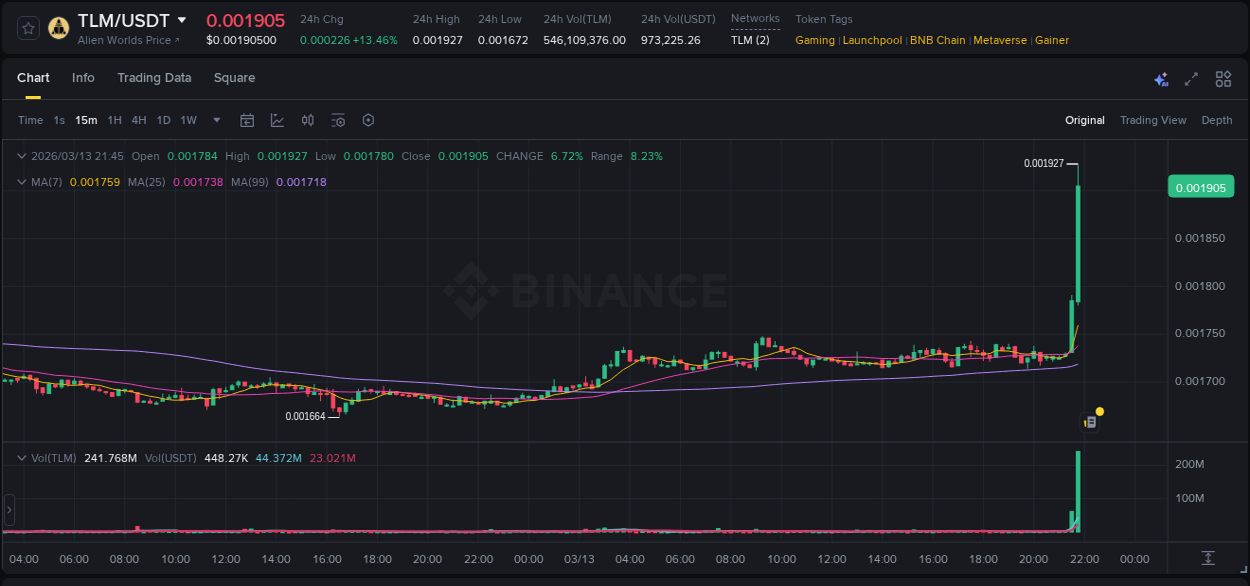Open the TLM/USDT pair selector dropdown
Image resolution: width=1250 pixels, height=586 pixels.
(183, 19)
